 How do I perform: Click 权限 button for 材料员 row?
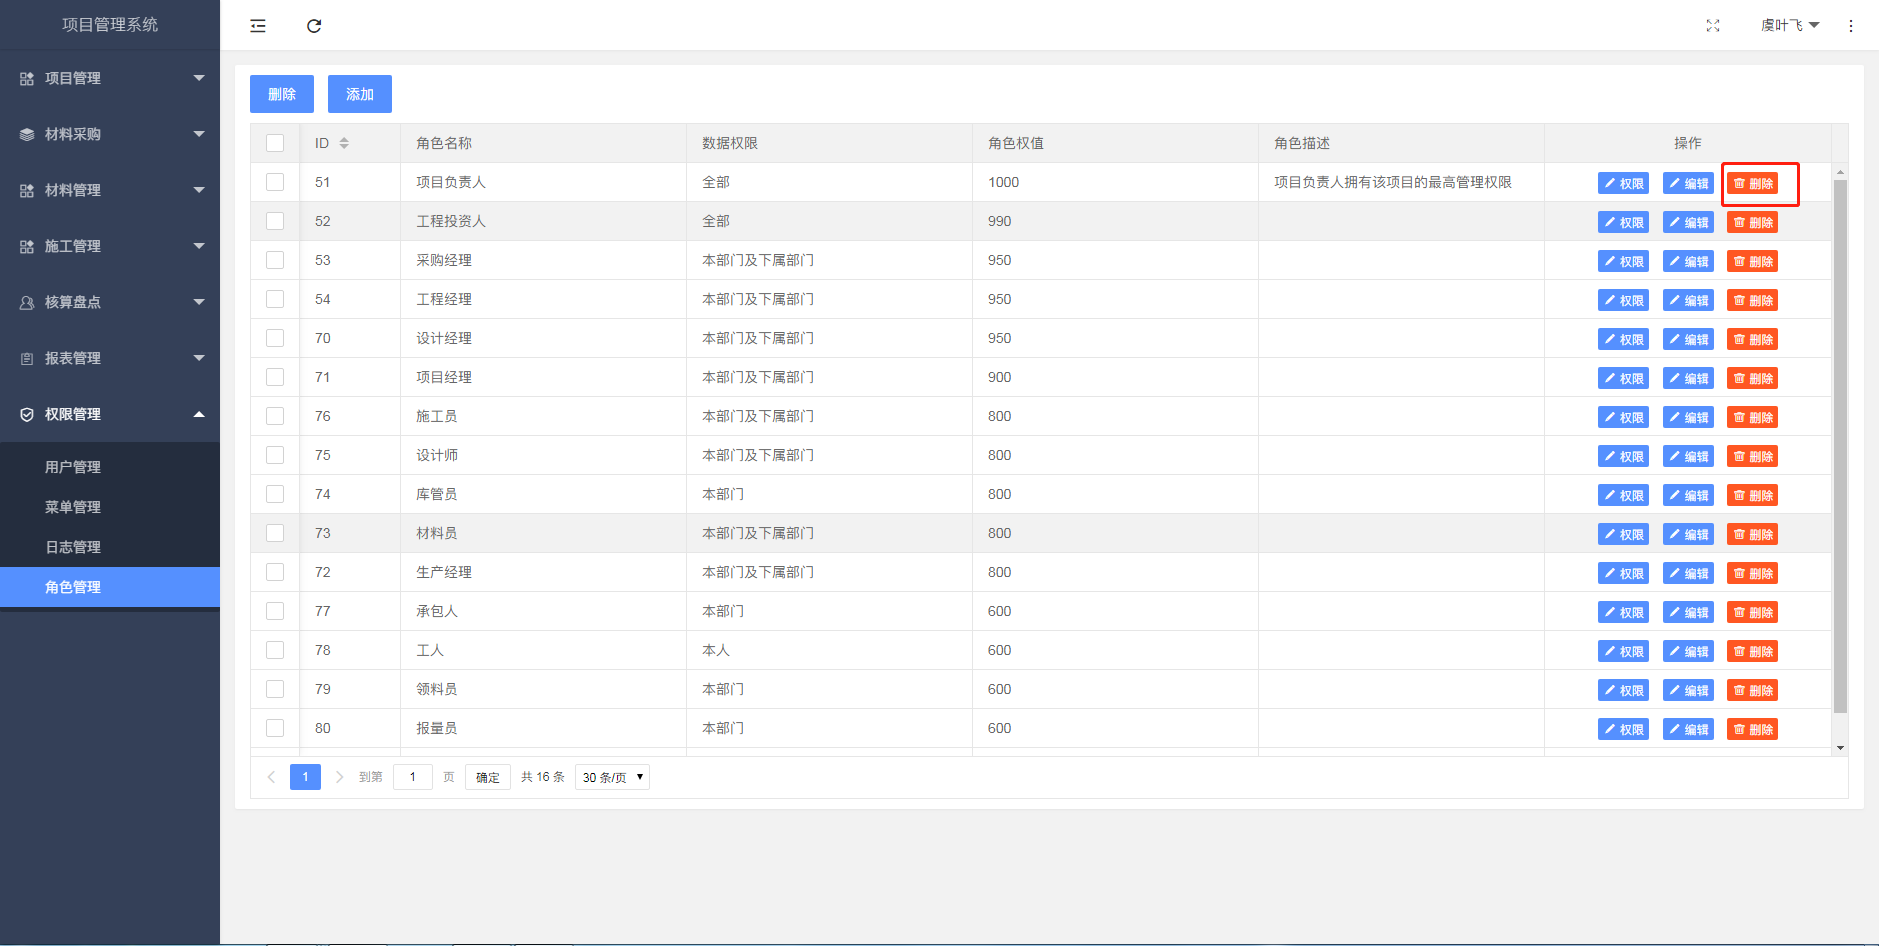[x=1623, y=534]
